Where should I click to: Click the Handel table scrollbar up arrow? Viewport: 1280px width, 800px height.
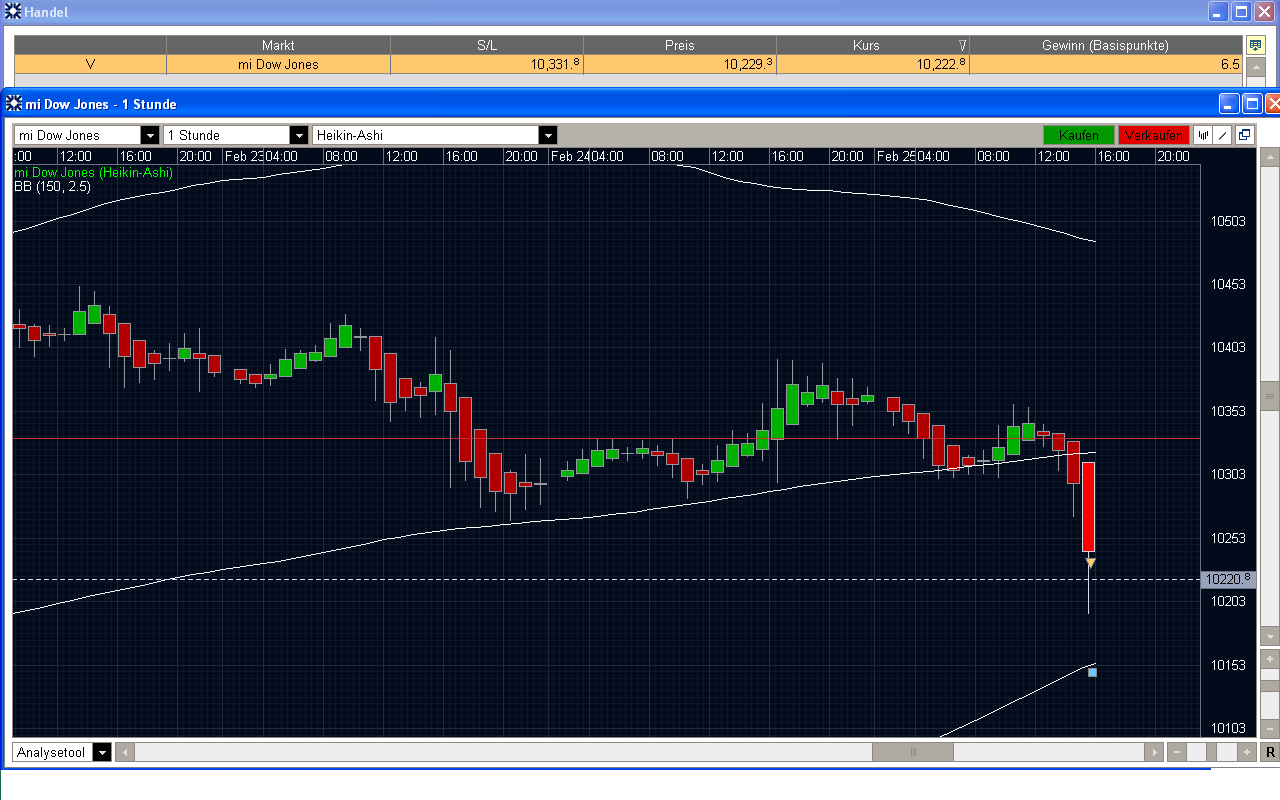(1256, 65)
